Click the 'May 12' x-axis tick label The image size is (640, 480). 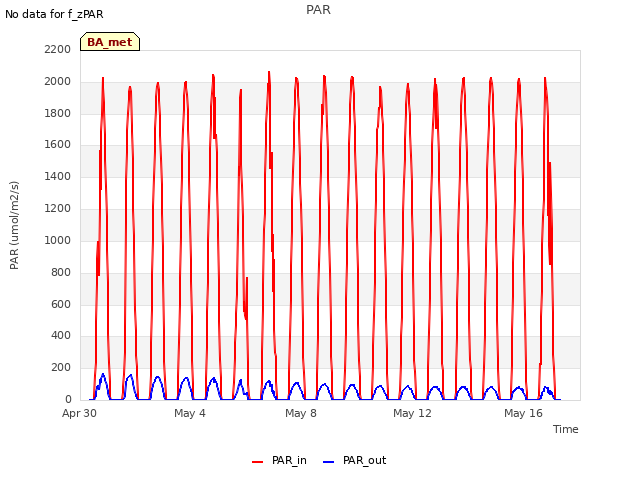tap(412, 413)
